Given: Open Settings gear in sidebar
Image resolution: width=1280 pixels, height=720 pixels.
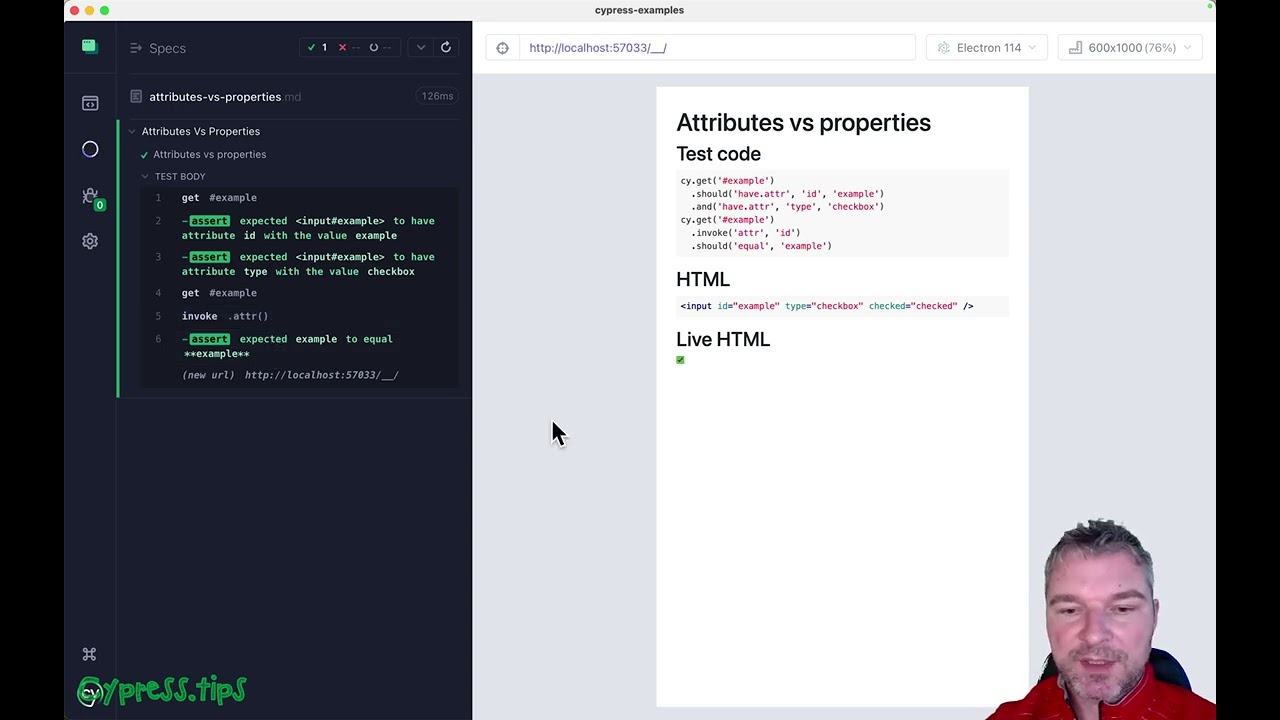Looking at the screenshot, I should [x=90, y=241].
